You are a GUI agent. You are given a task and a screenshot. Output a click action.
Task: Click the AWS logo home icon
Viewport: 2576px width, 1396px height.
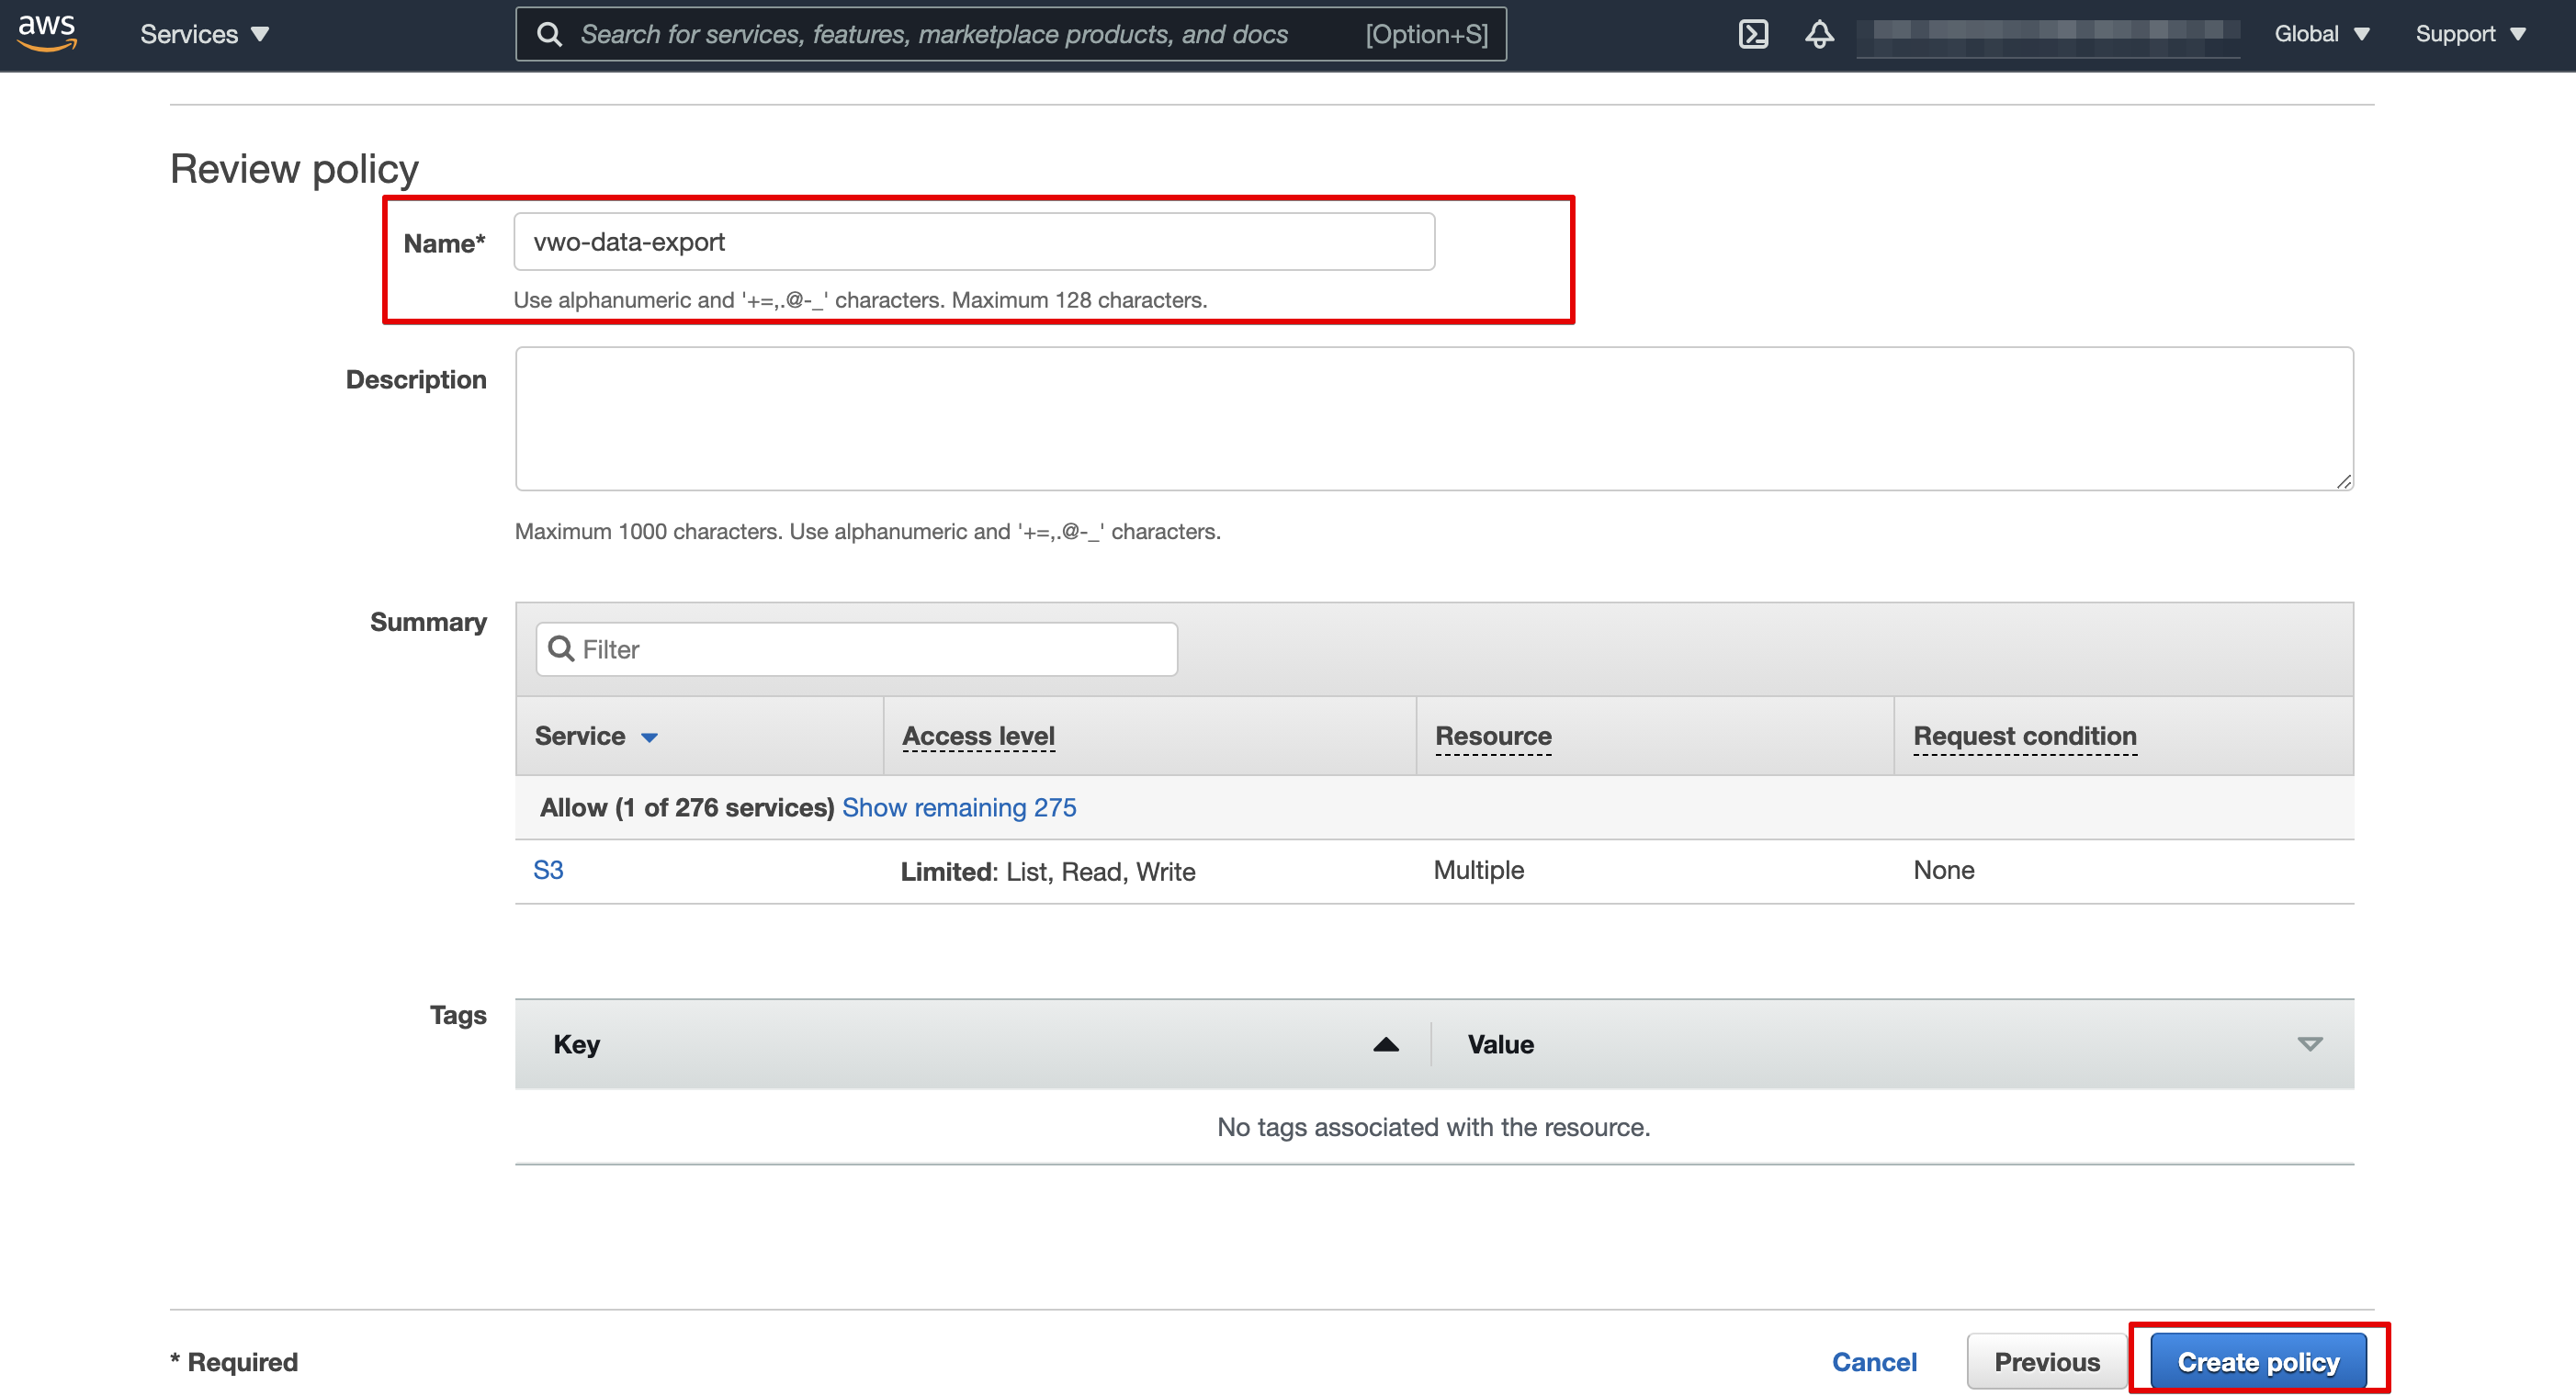click(47, 33)
